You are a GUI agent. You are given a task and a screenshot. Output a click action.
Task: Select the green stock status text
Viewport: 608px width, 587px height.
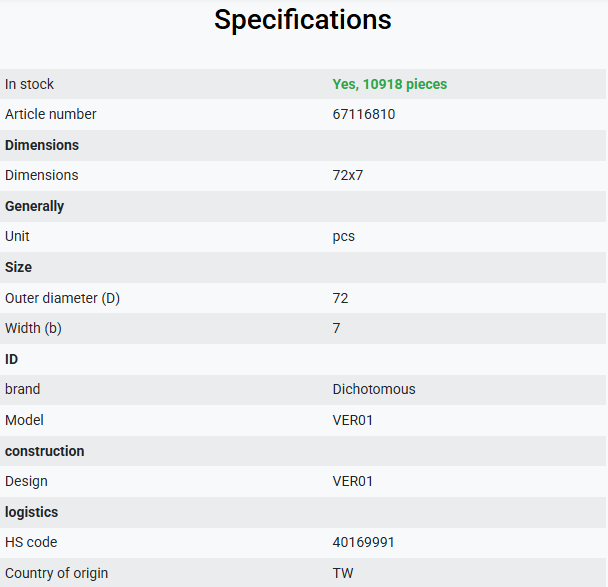(x=390, y=84)
